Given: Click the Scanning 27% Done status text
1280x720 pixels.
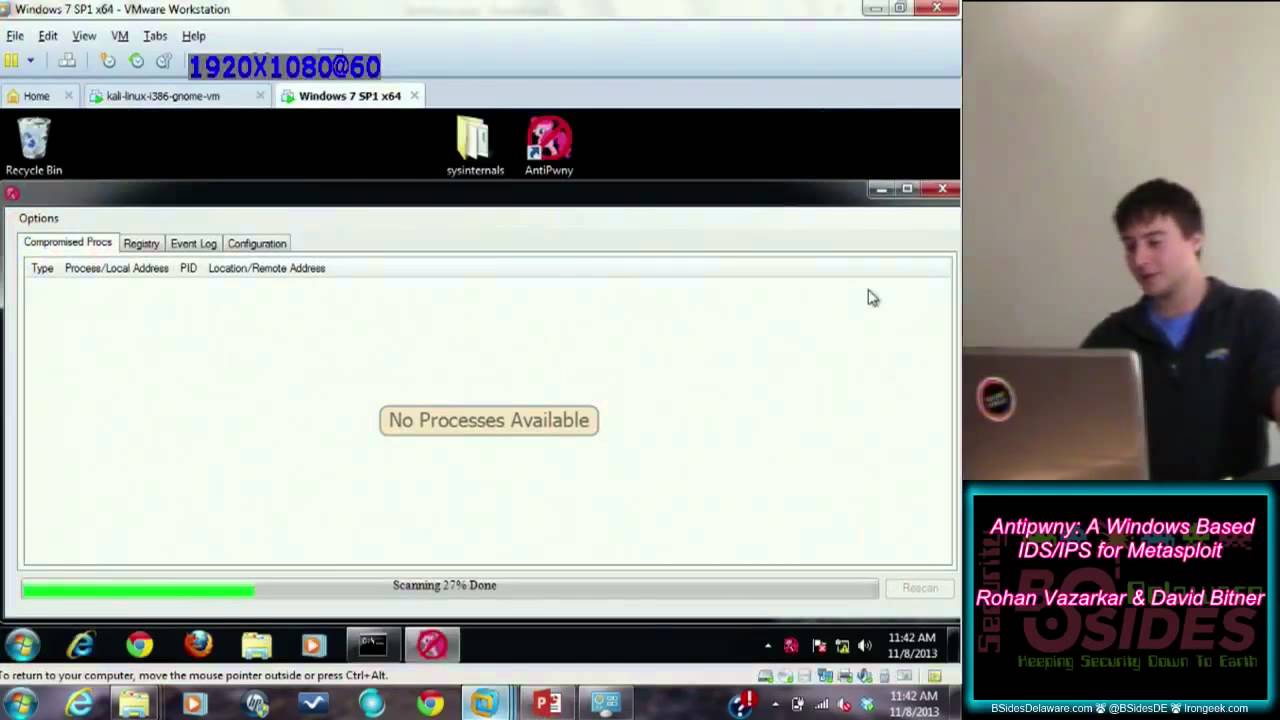Looking at the screenshot, I should (444, 585).
